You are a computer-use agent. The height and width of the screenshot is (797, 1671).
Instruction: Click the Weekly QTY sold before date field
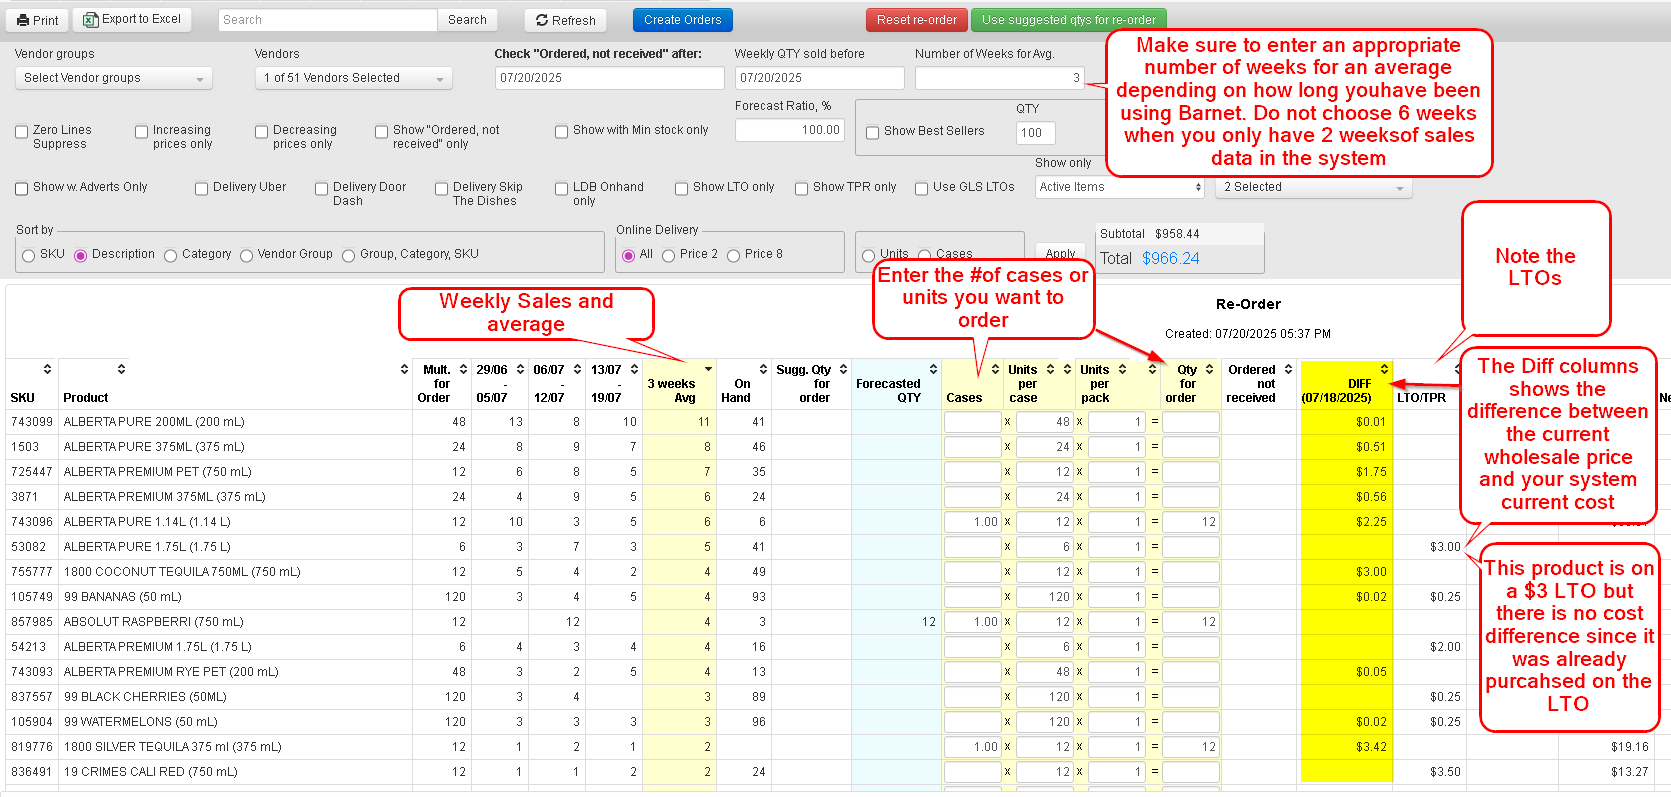(819, 78)
